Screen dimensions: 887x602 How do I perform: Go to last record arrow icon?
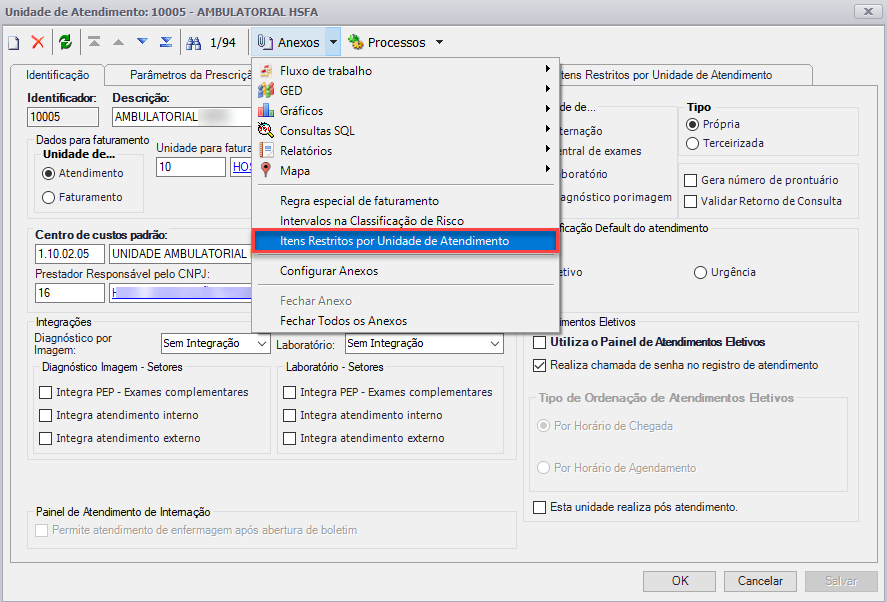pos(166,42)
